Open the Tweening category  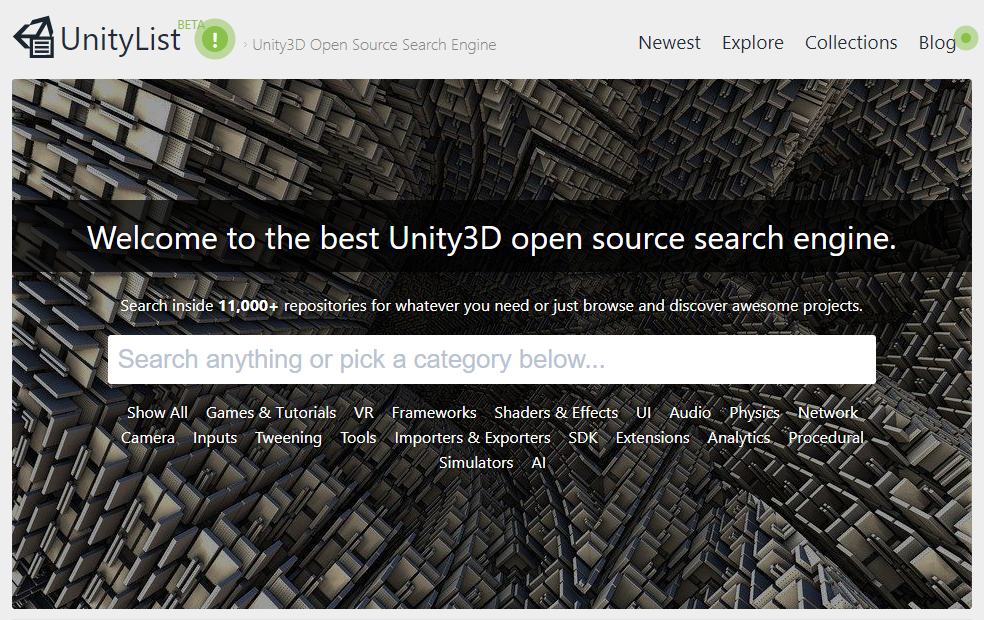(288, 438)
